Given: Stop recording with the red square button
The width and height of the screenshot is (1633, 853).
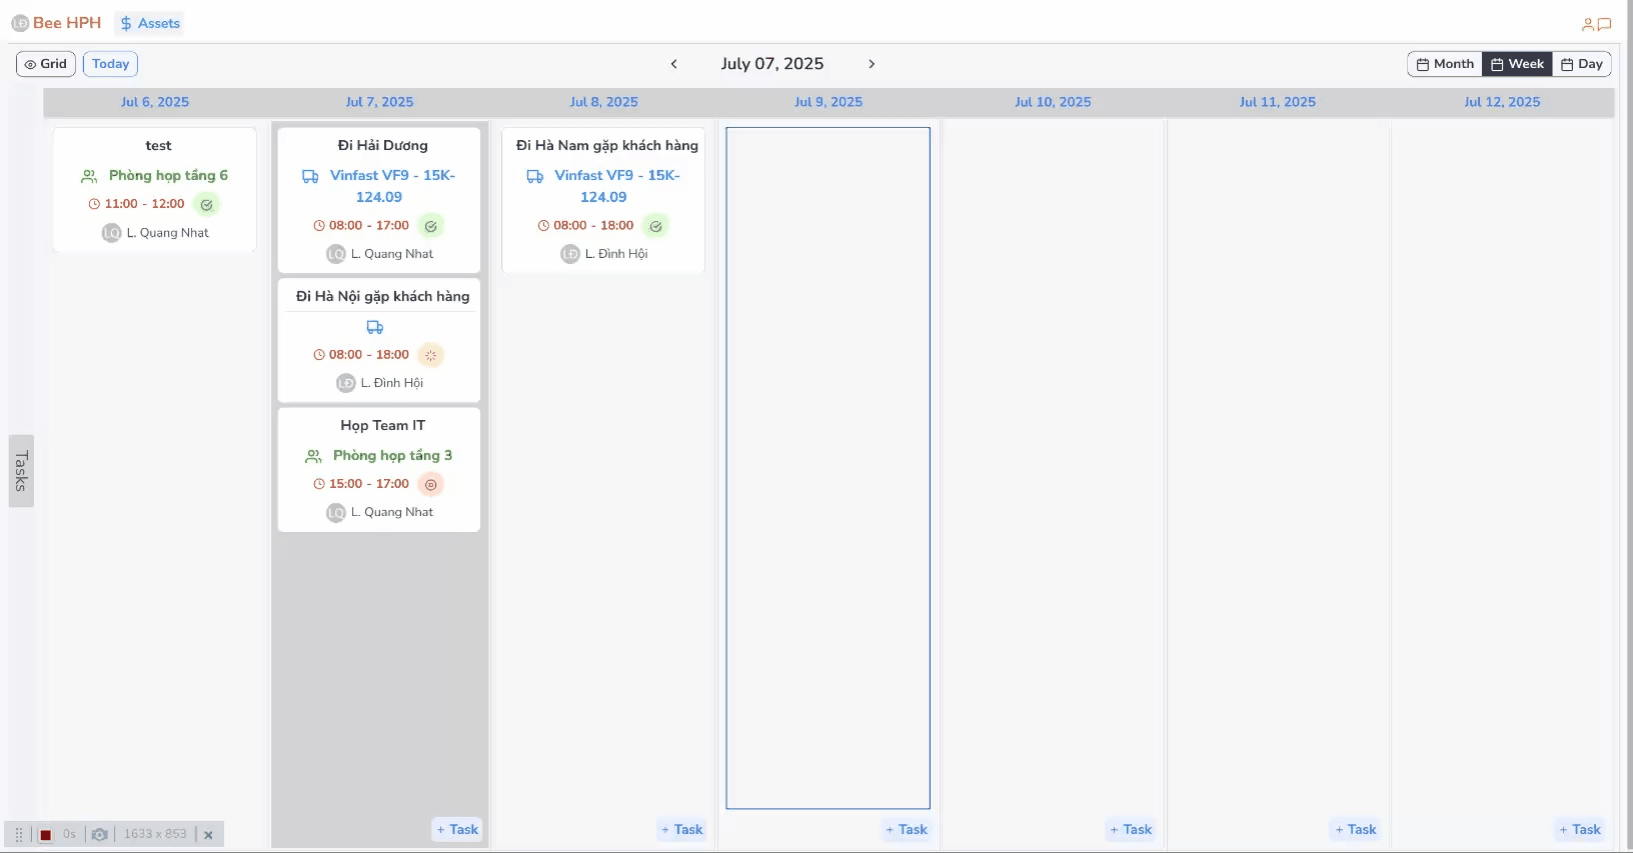Looking at the screenshot, I should [x=45, y=834].
